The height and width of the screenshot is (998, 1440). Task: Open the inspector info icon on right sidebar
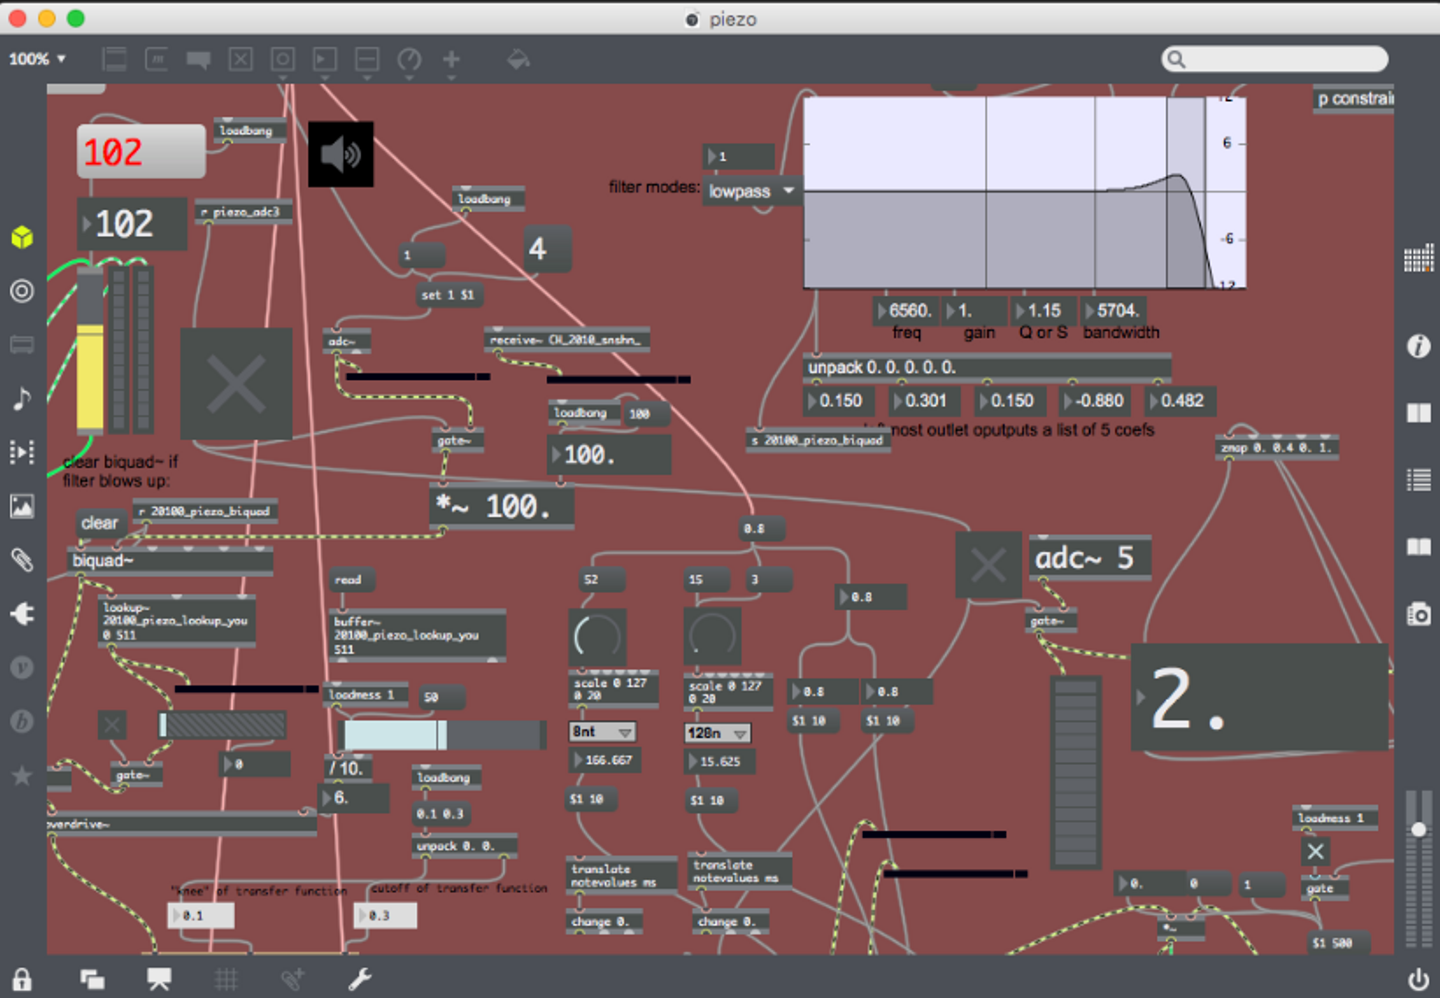click(1418, 346)
